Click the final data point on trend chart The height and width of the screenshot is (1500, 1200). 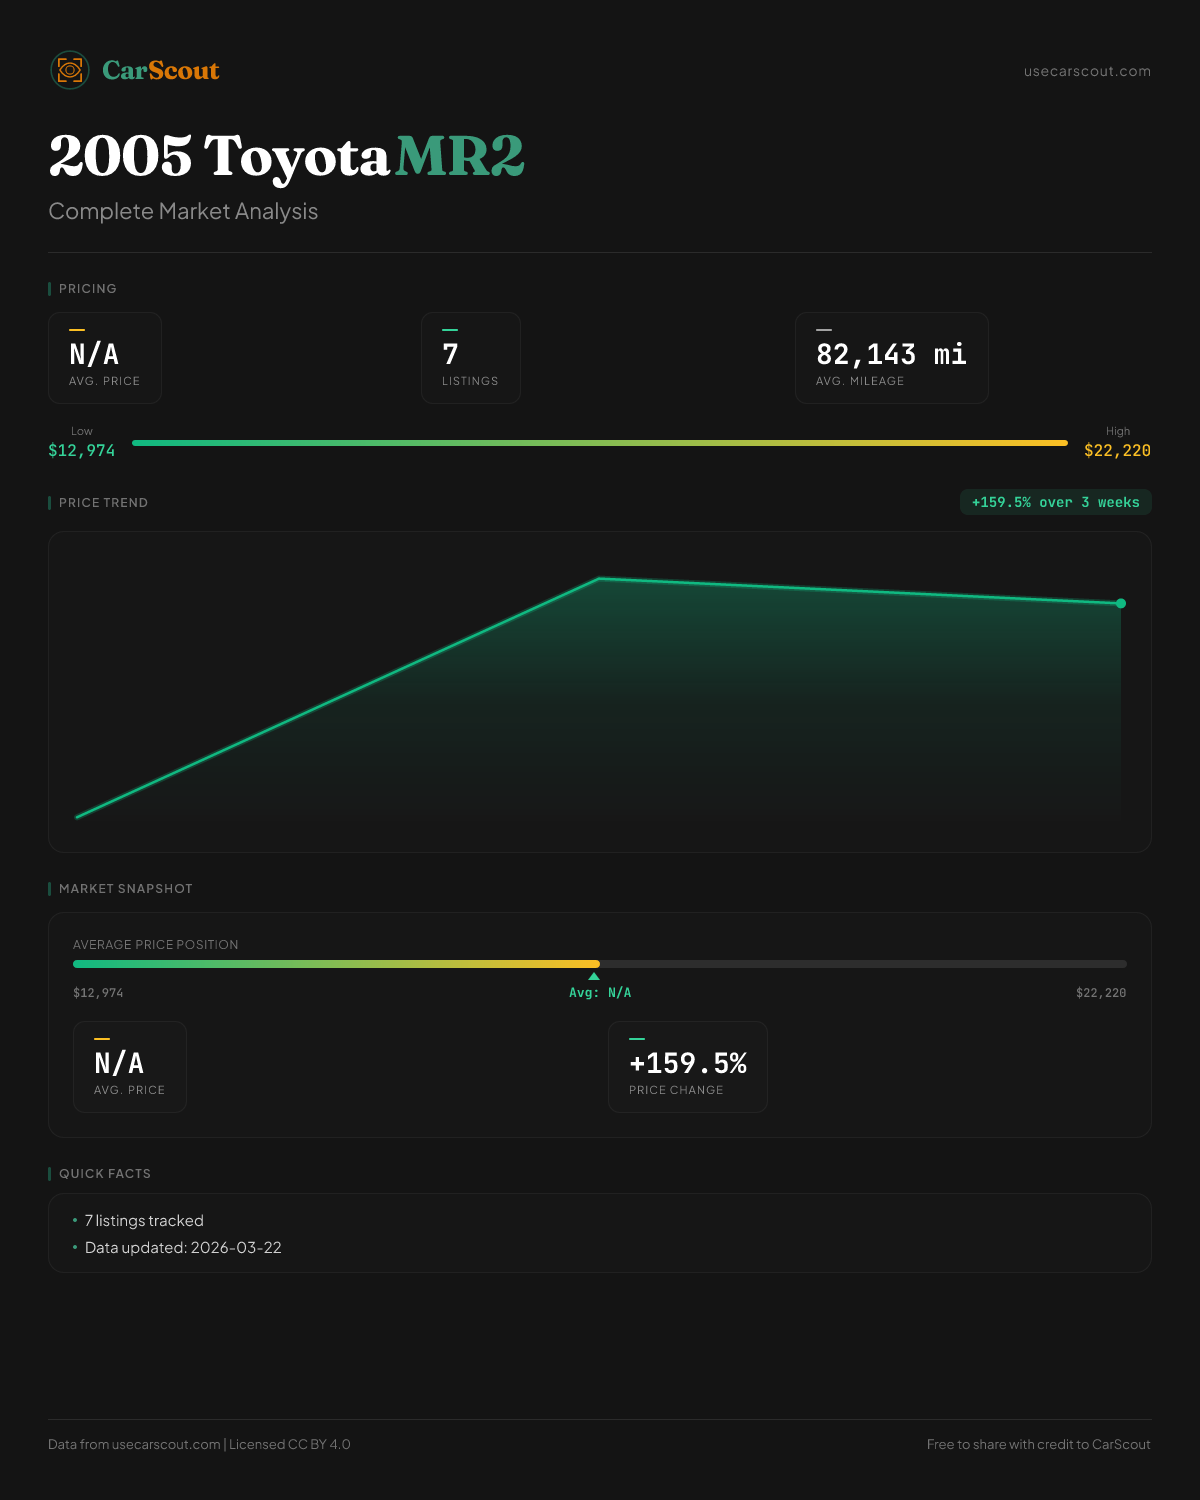pos(1121,603)
